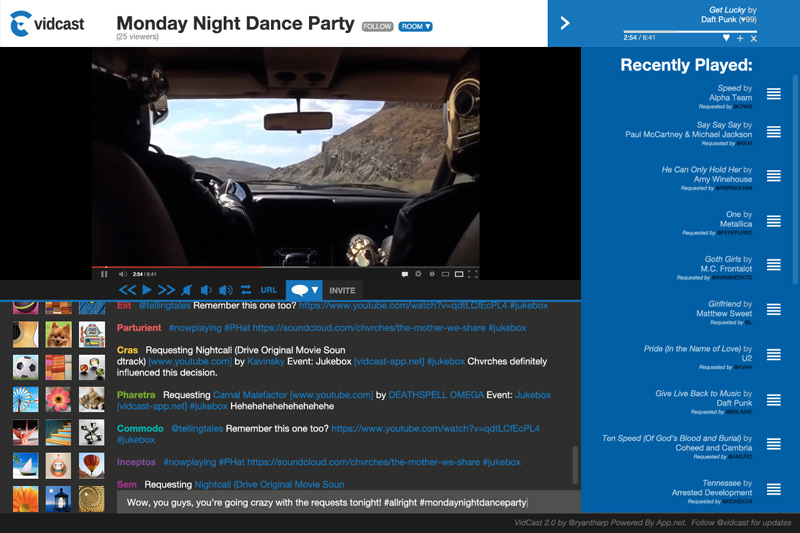Click username Pharetra in chat
Viewport: 800px width, 533px height.
136,395
